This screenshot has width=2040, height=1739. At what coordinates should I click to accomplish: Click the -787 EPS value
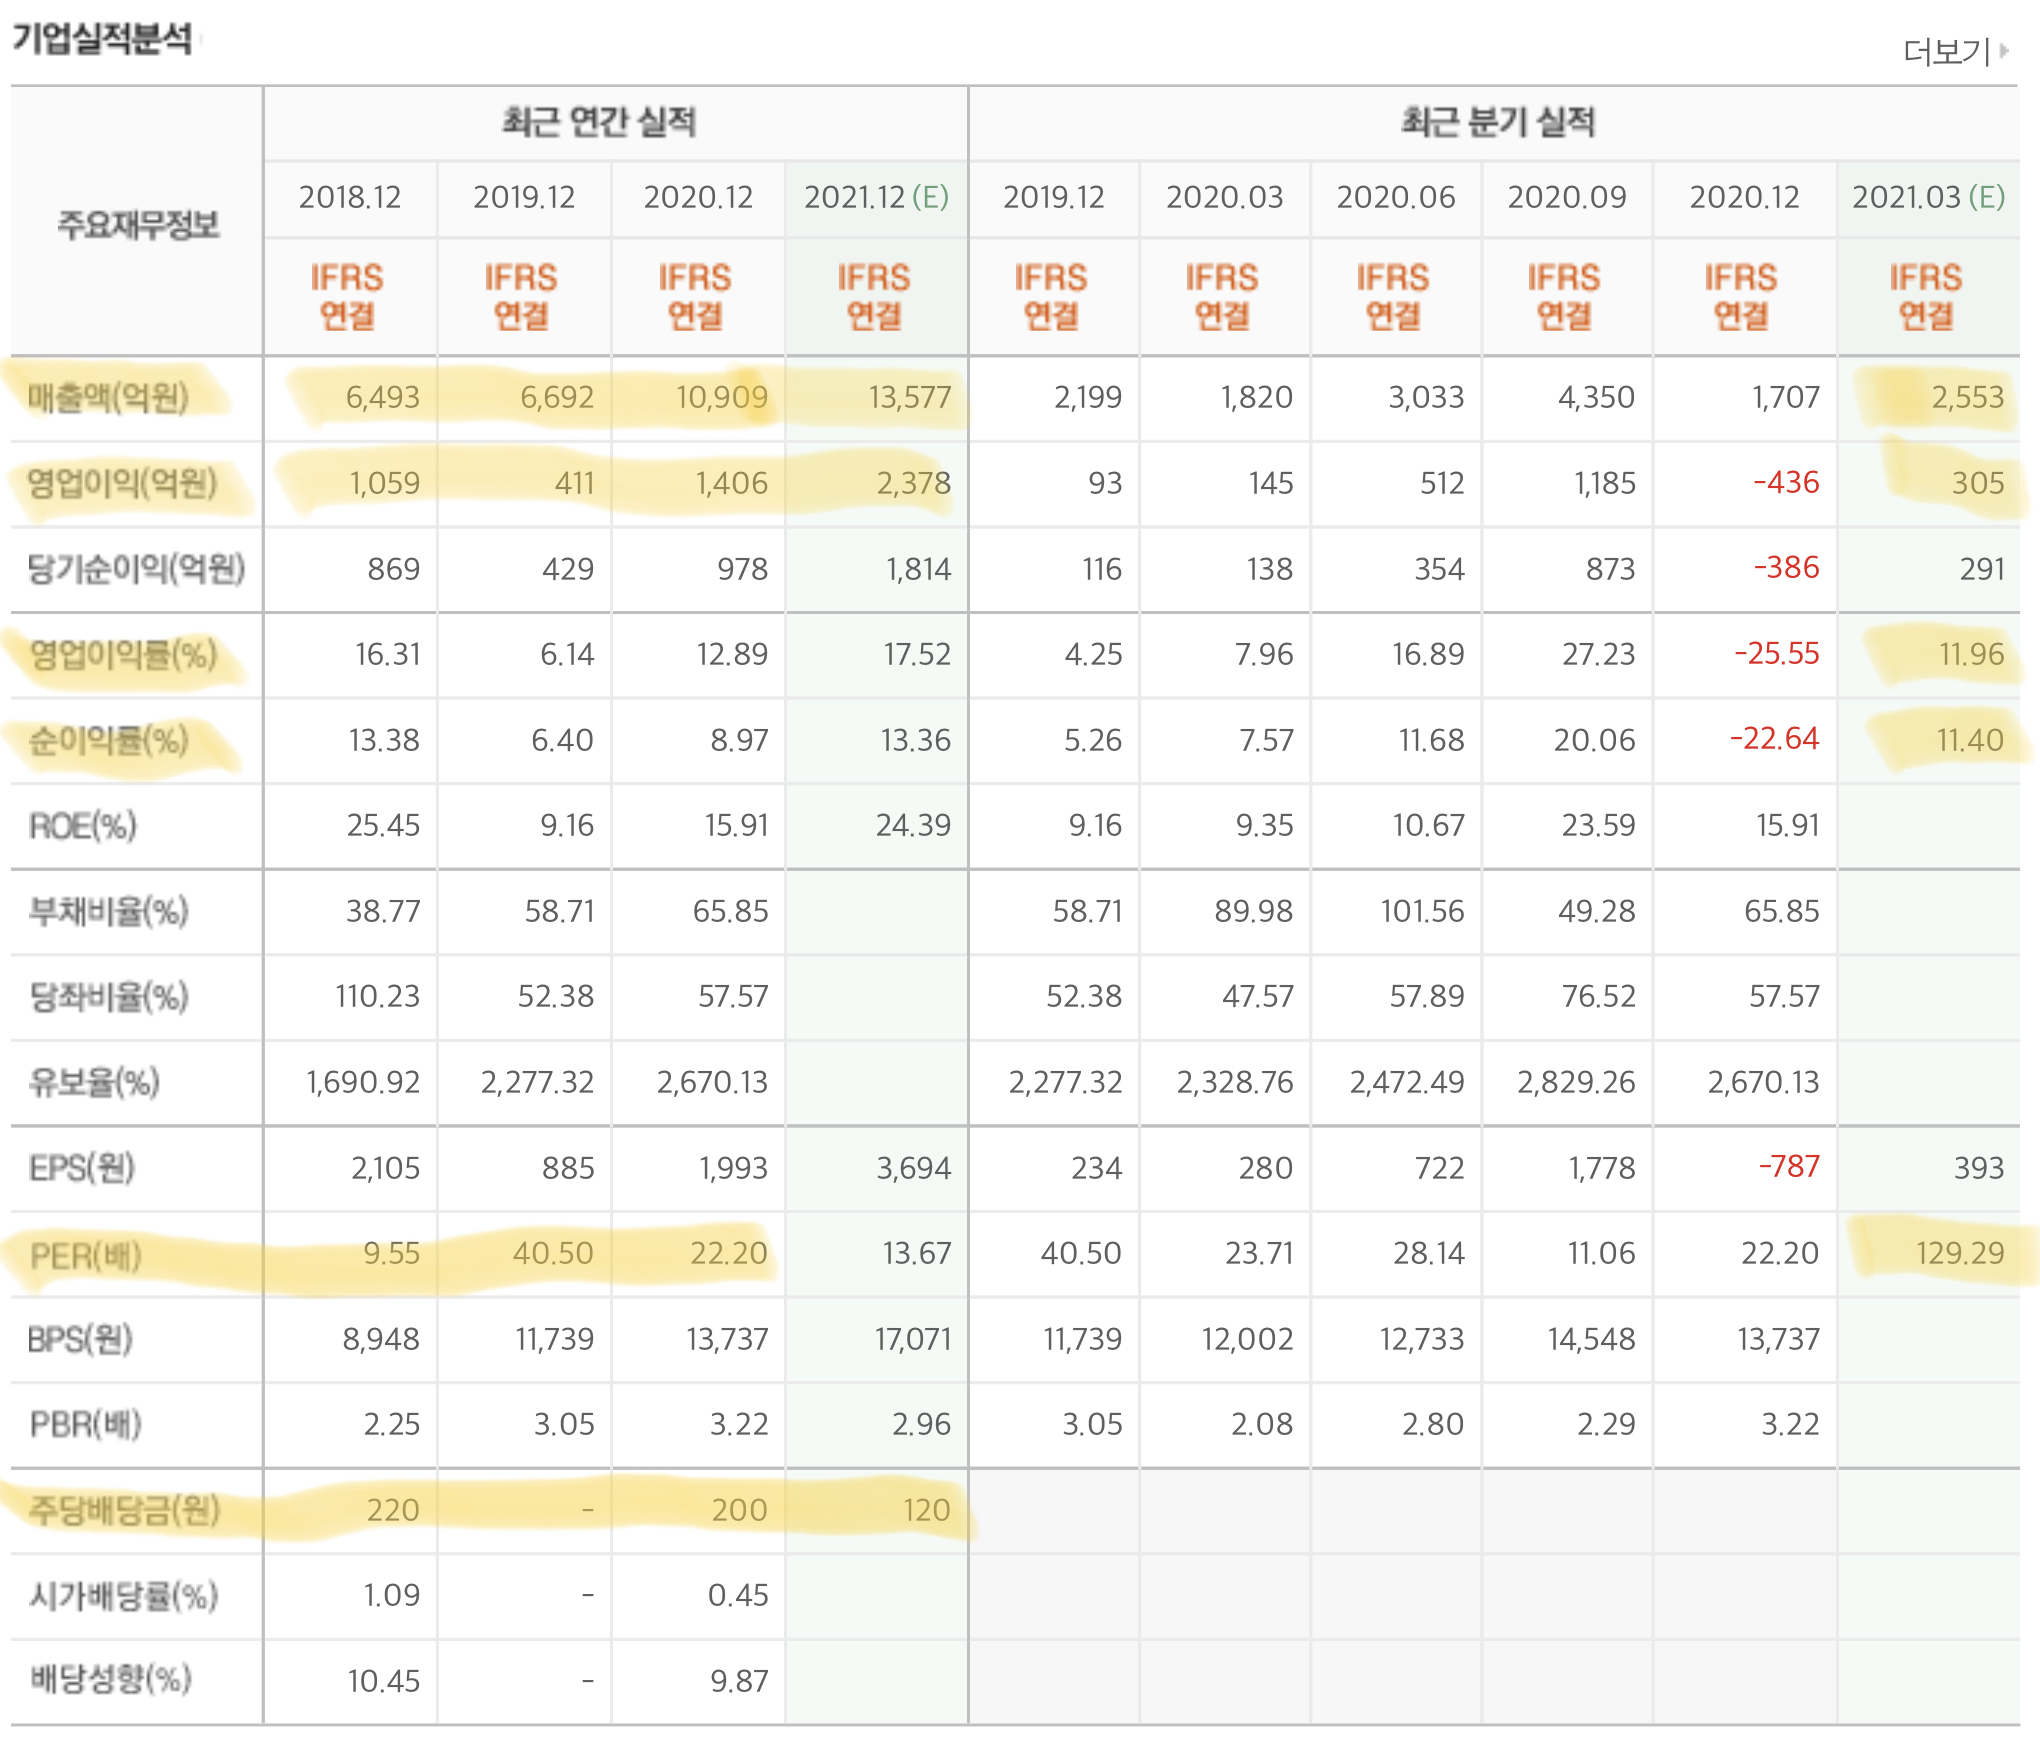(x=1789, y=1167)
